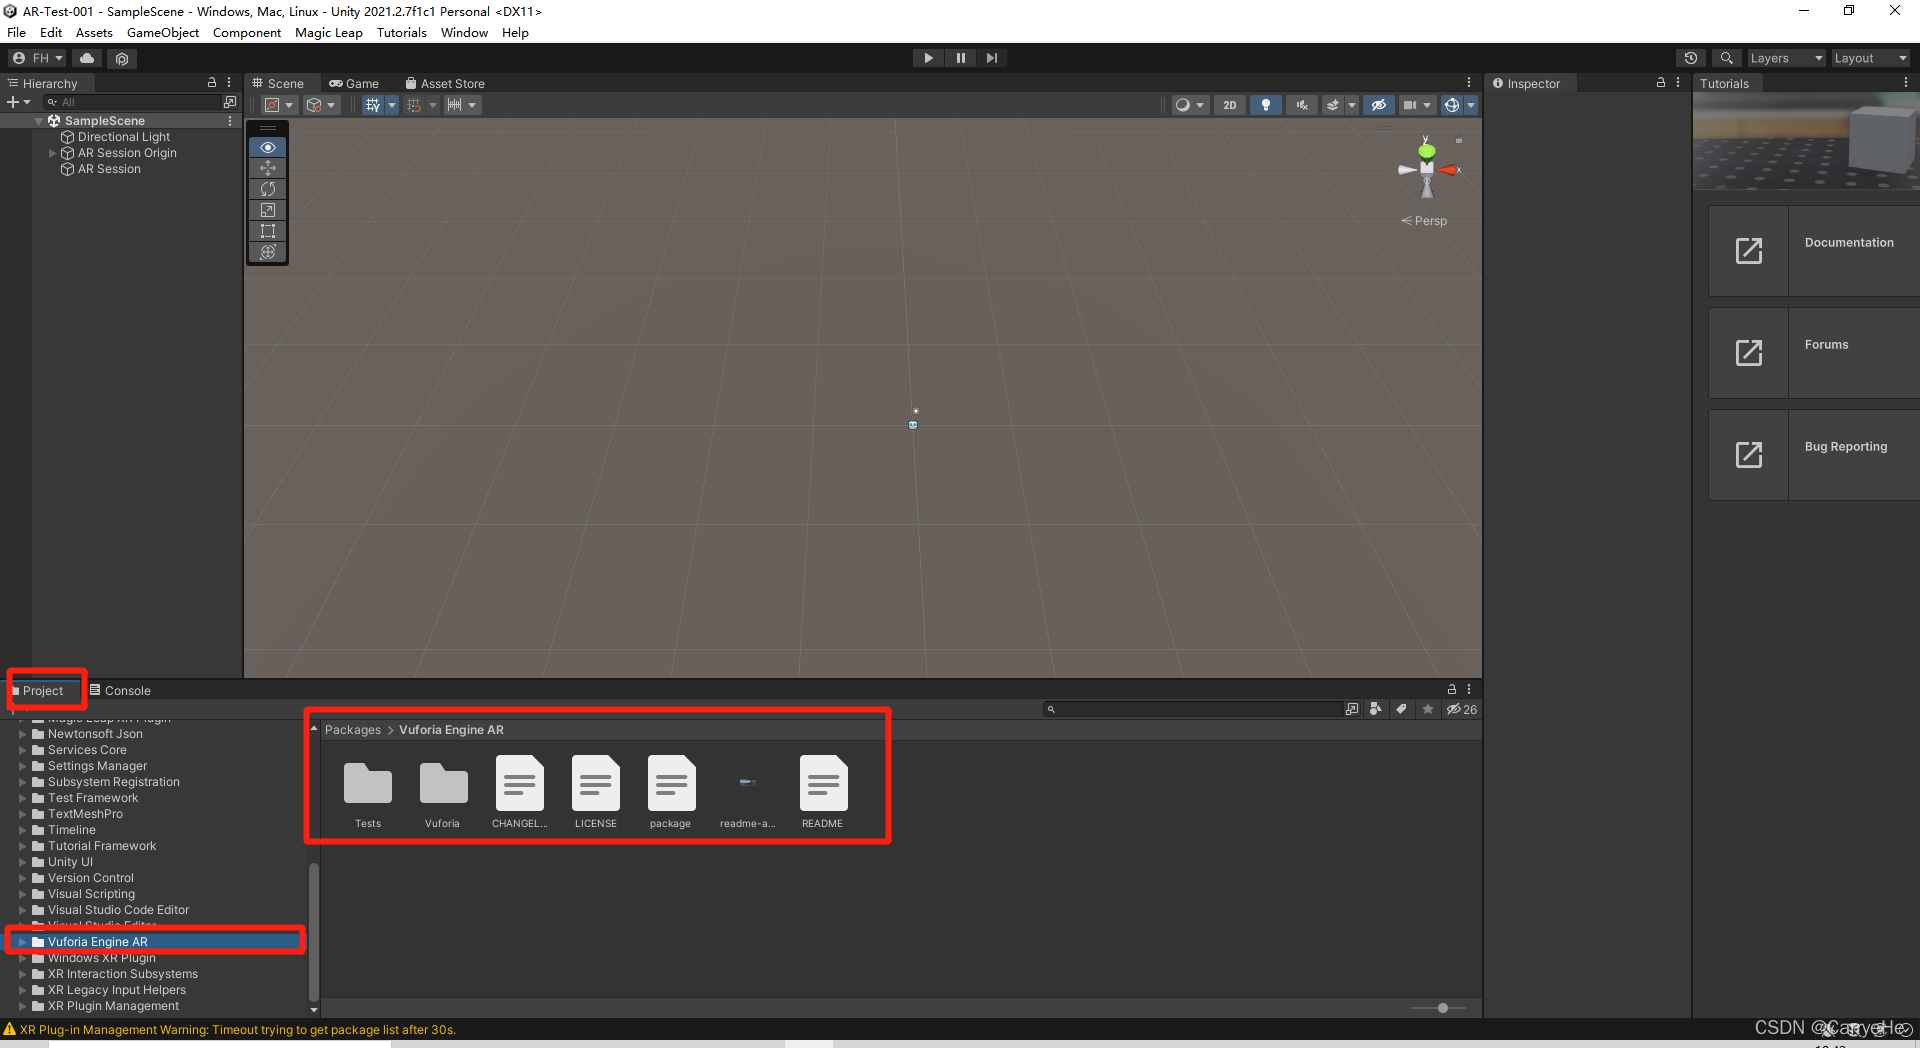Toggle Inspector panel lock
The width and height of the screenshot is (1920, 1048).
pyautogui.click(x=1661, y=83)
